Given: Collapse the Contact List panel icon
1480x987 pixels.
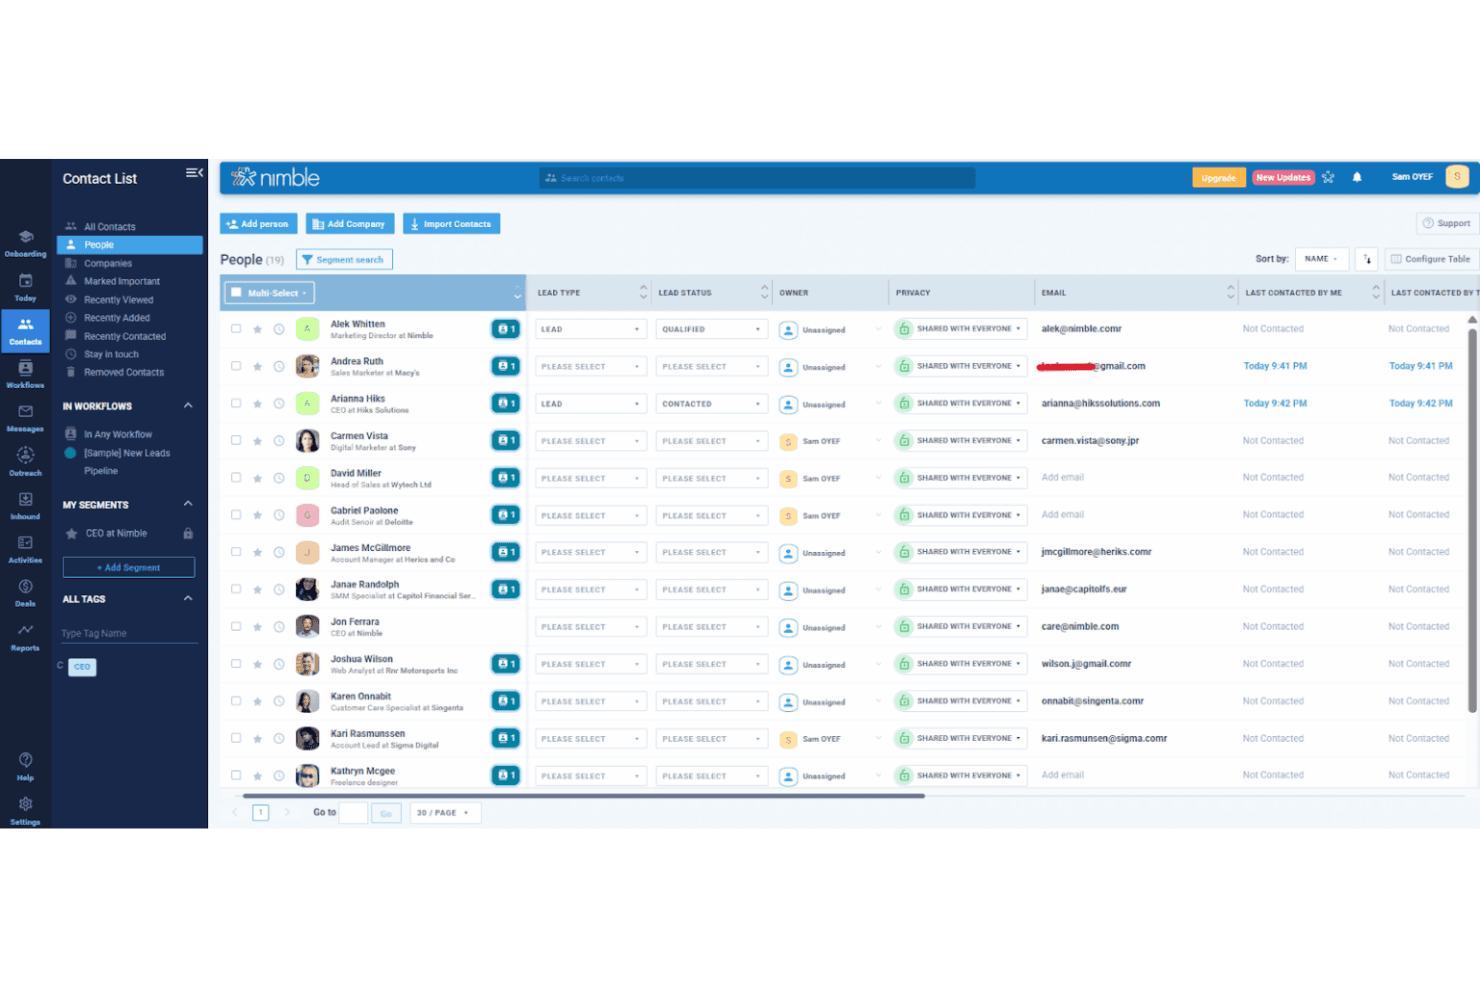Looking at the screenshot, I should pyautogui.click(x=194, y=173).
